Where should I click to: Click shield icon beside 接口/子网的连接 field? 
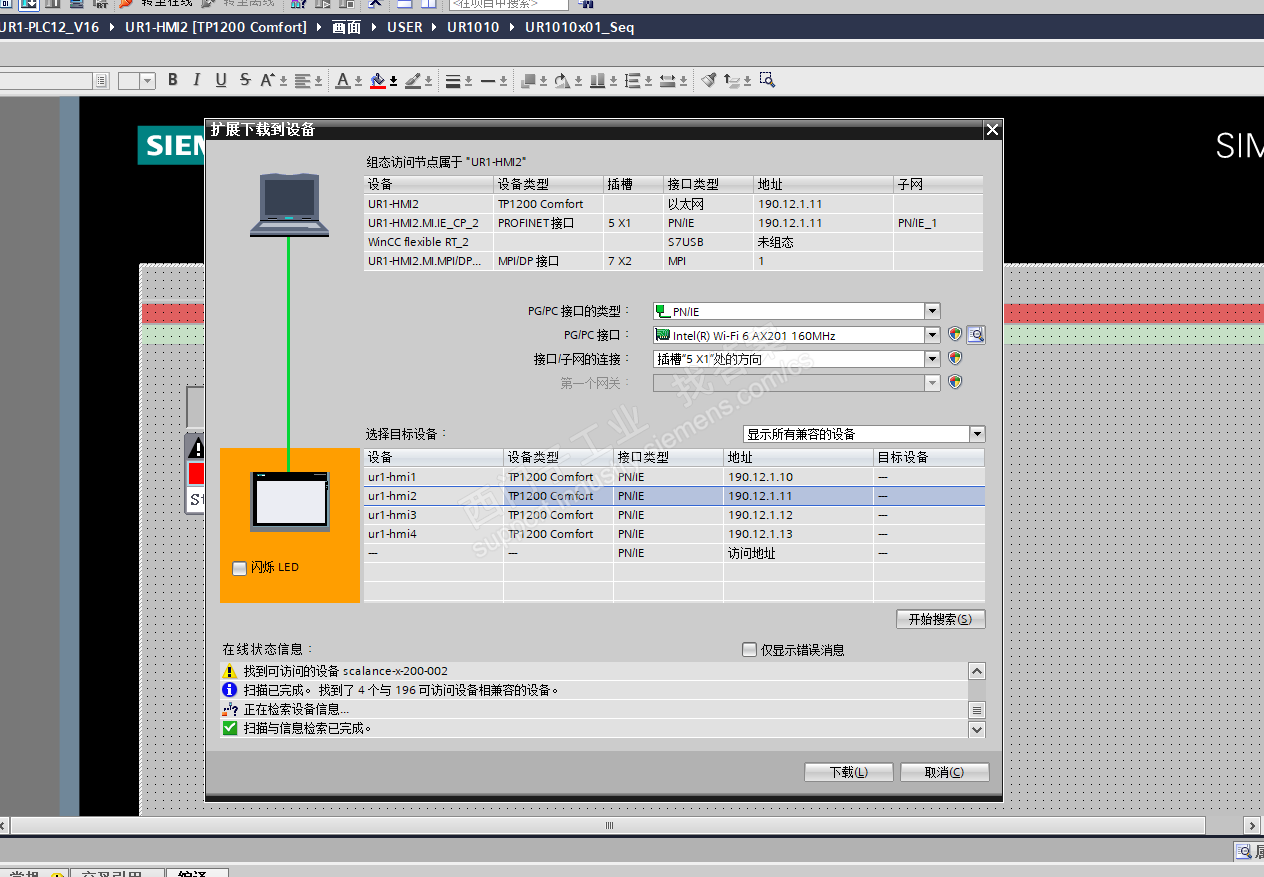(955, 358)
